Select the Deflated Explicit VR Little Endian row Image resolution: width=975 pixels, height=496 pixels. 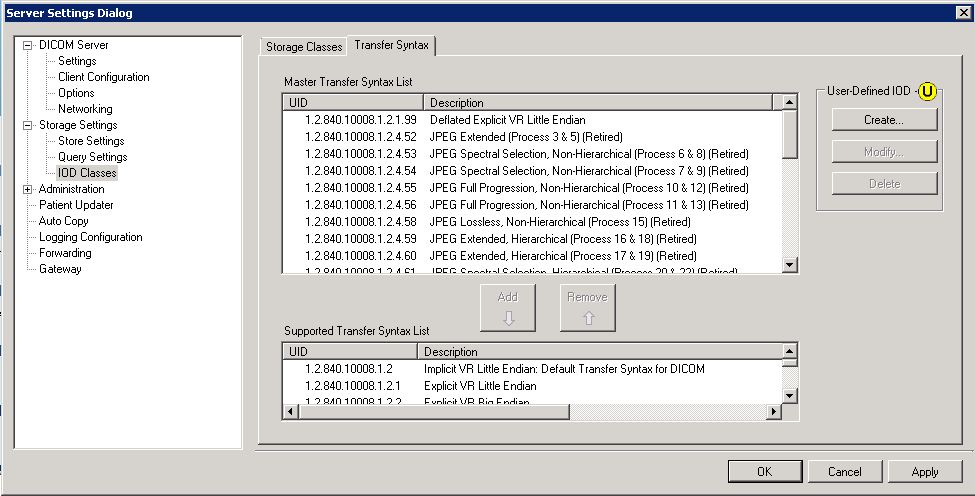[x=507, y=120]
